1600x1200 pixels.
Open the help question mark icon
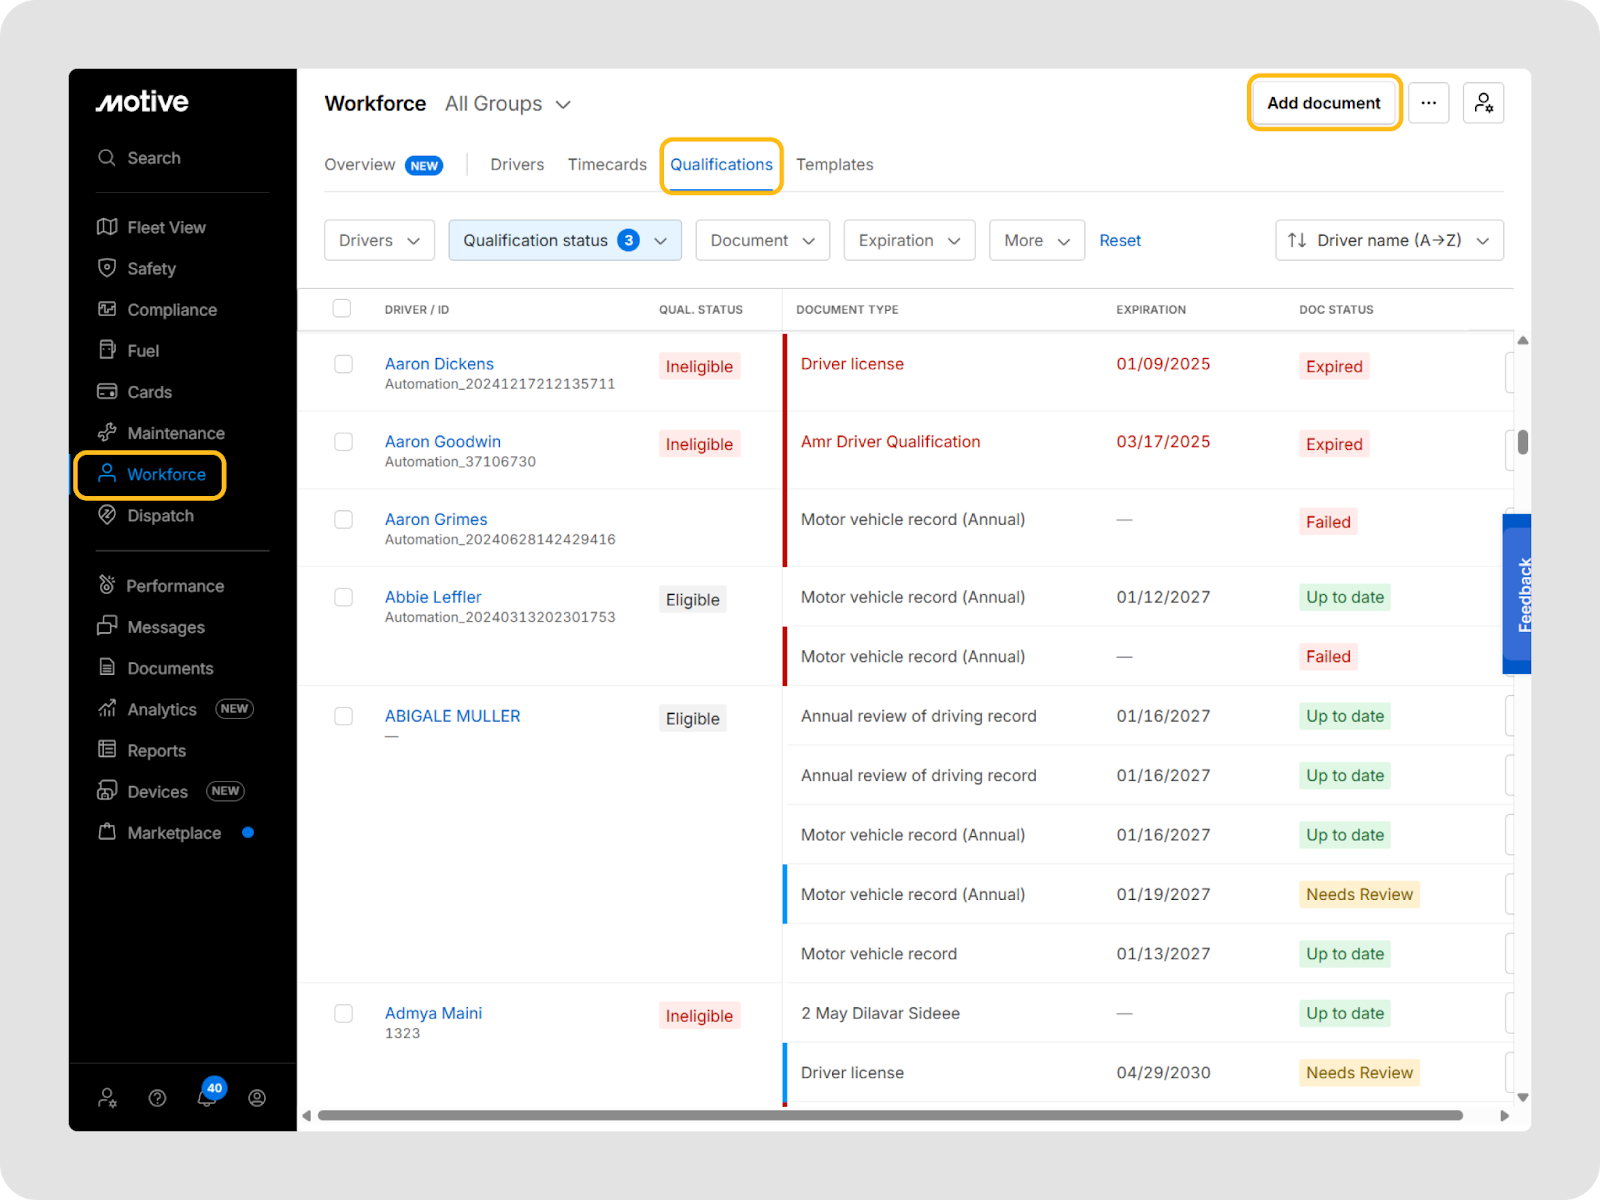[157, 1098]
